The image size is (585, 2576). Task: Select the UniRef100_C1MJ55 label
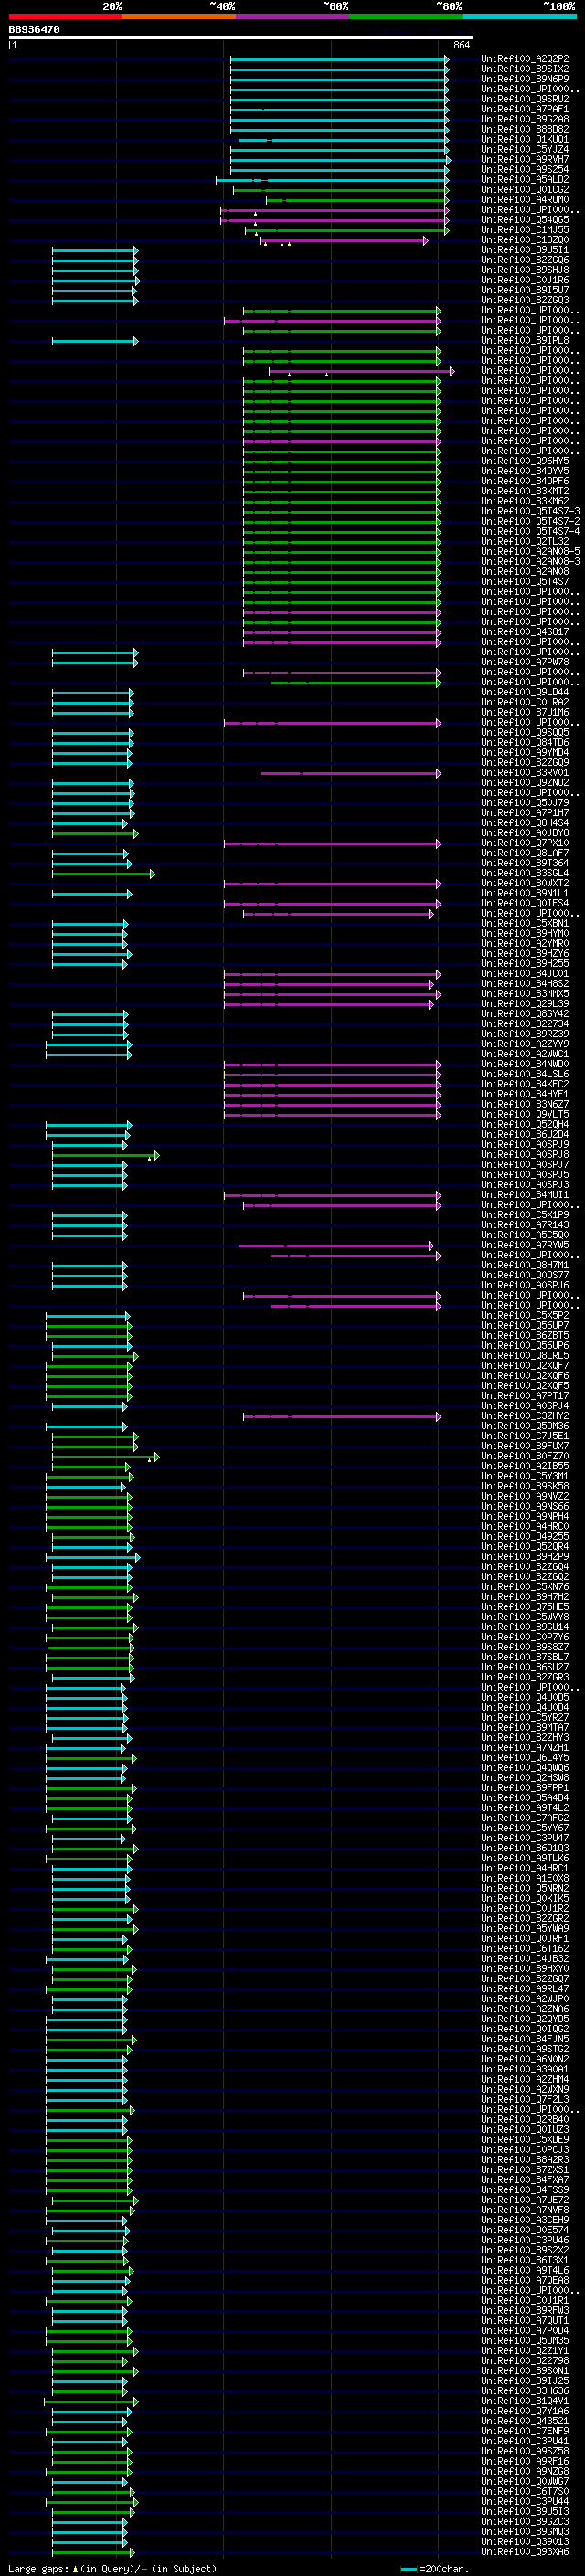[525, 230]
